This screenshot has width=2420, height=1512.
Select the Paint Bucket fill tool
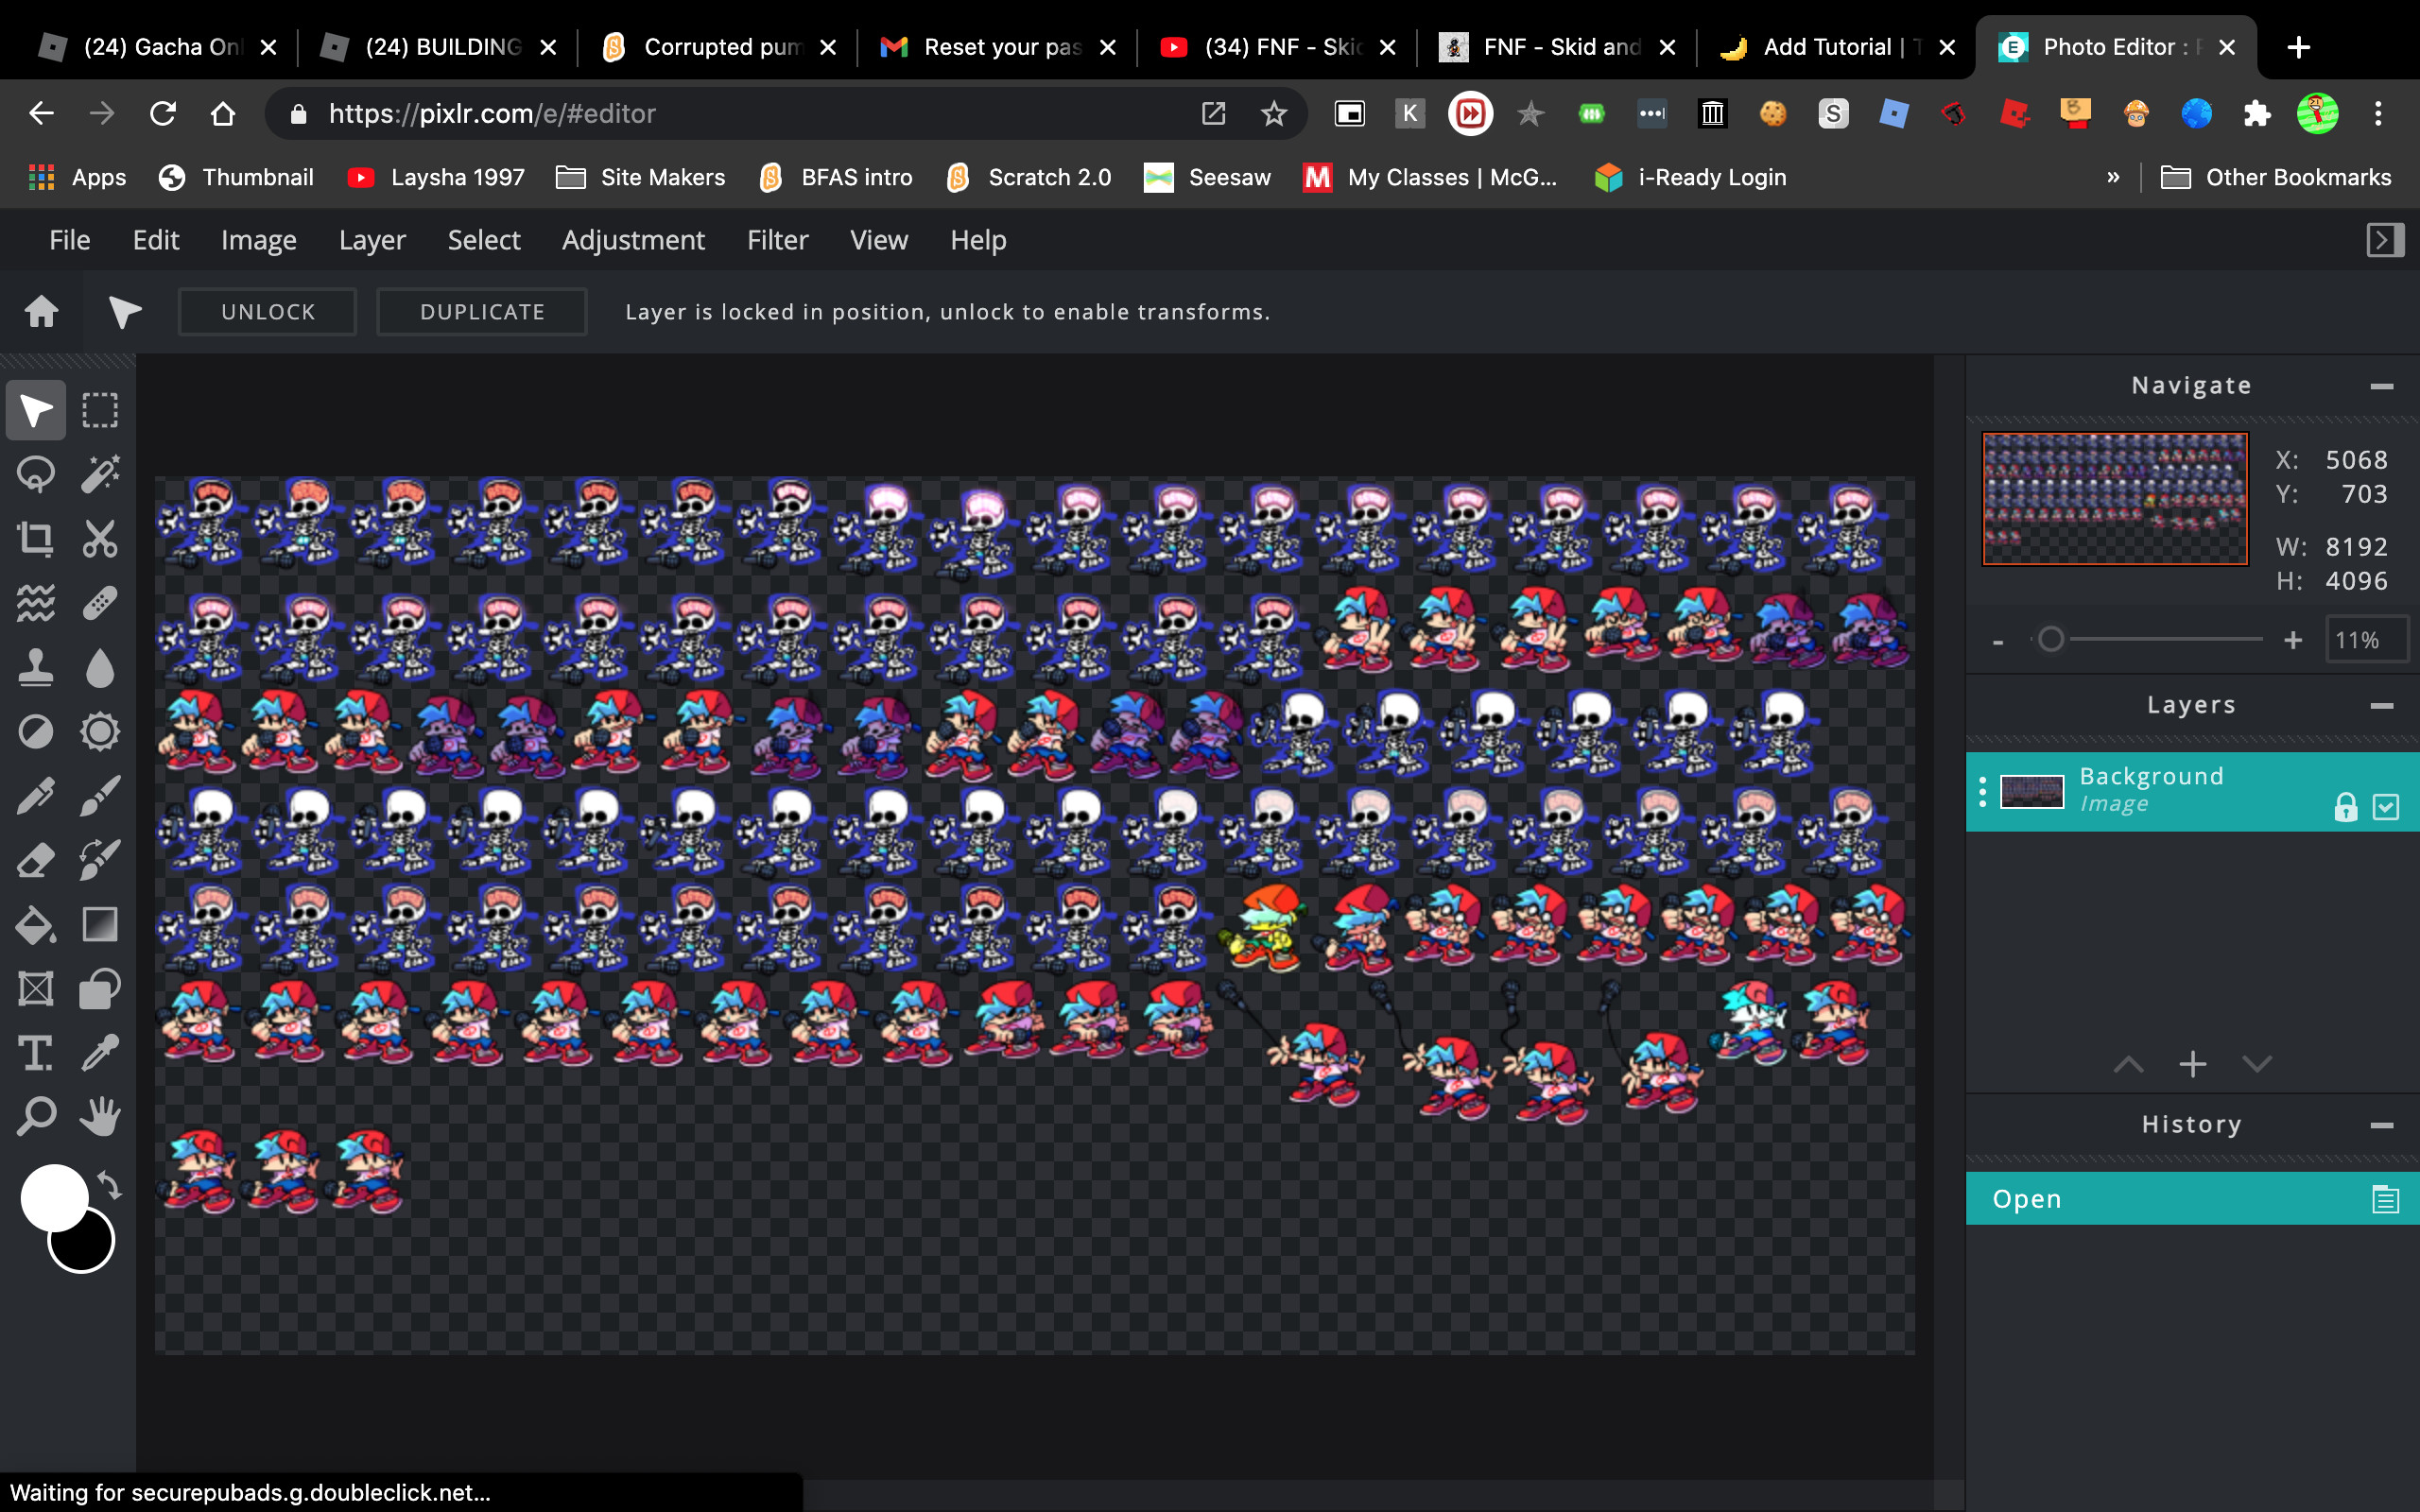coord(36,925)
